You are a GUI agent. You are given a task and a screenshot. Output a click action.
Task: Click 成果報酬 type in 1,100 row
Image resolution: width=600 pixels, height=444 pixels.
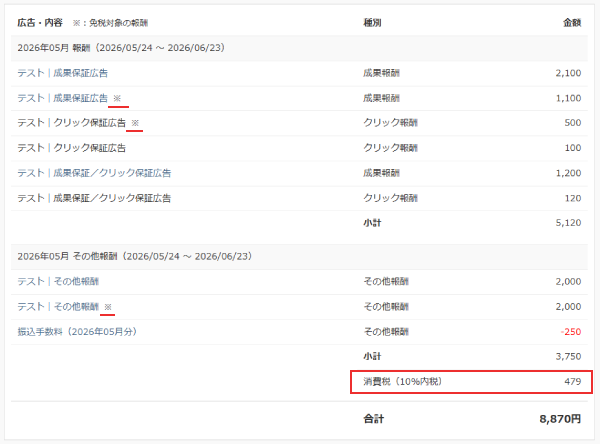382,98
